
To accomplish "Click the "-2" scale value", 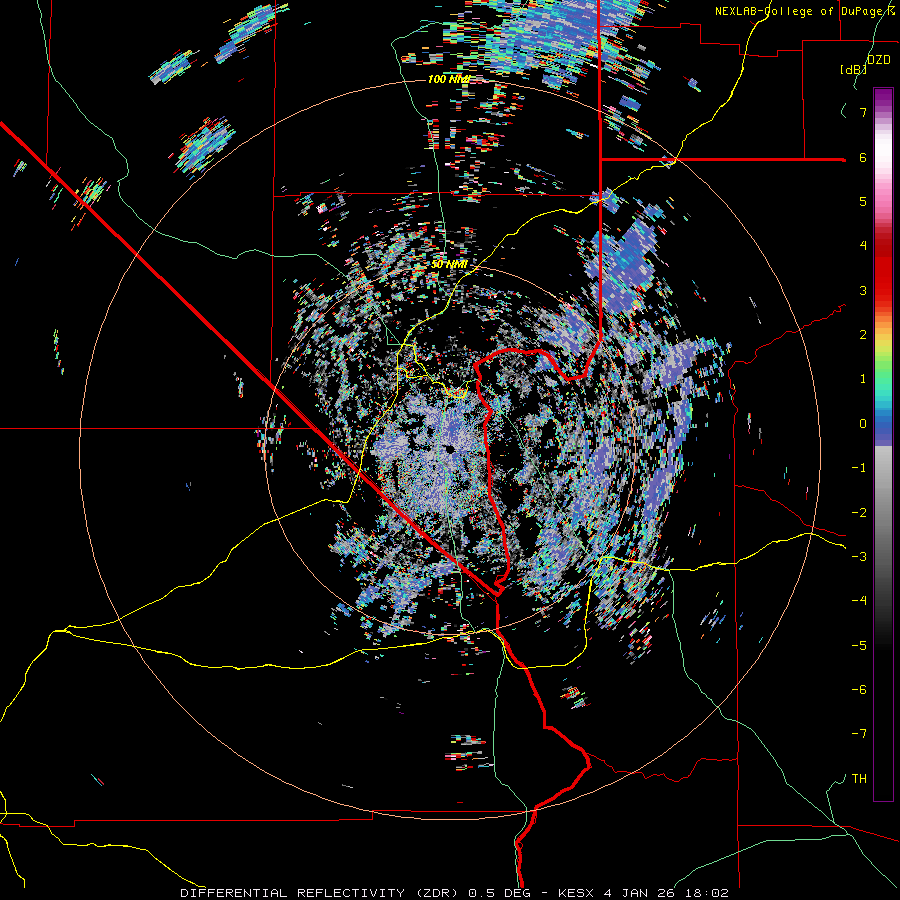I will [859, 513].
